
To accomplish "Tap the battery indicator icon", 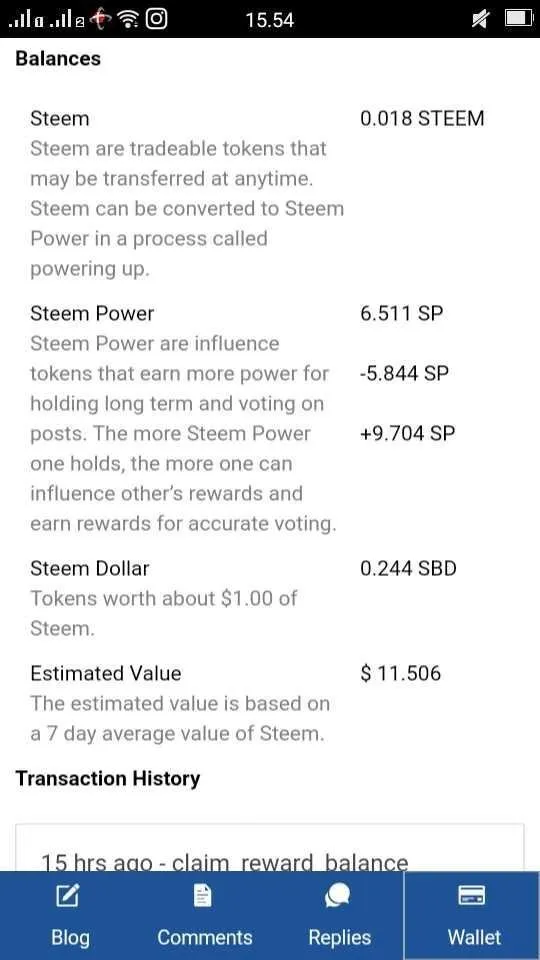I will tap(518, 18).
